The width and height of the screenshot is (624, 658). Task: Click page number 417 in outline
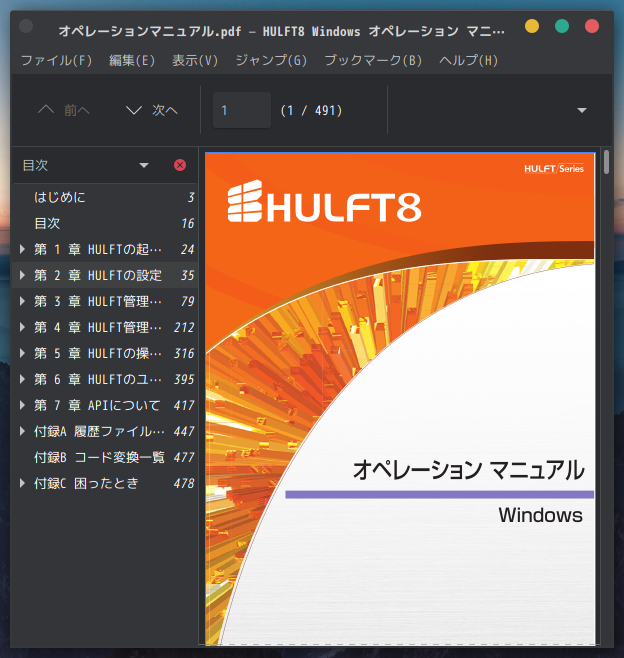pyautogui.click(x=184, y=405)
